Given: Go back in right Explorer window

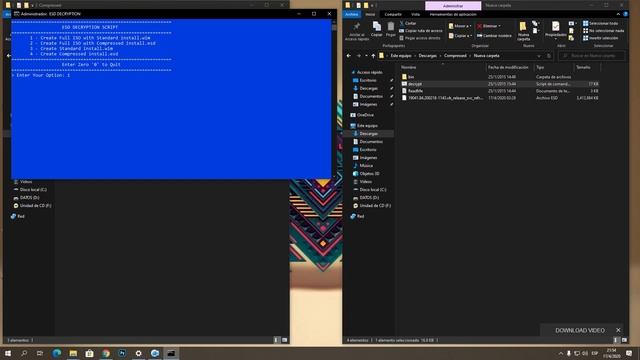Looking at the screenshot, I should pyautogui.click(x=349, y=56).
